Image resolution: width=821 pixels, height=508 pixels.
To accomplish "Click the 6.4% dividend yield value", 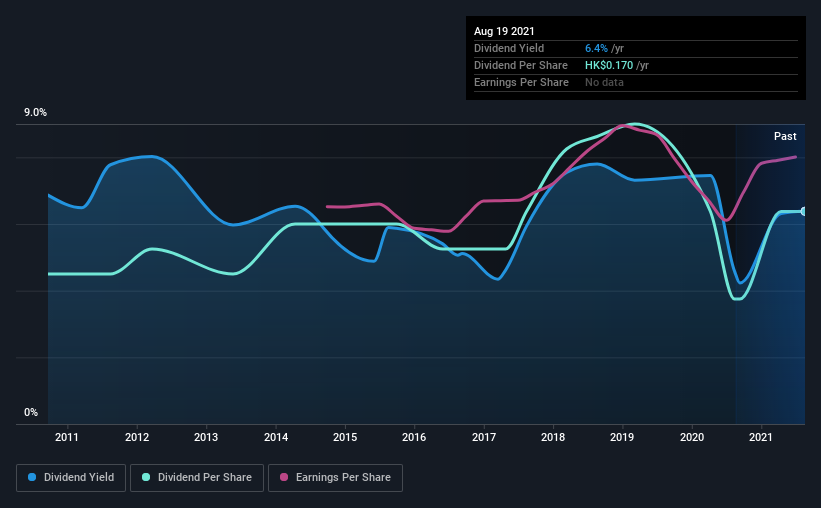I will 596,48.
